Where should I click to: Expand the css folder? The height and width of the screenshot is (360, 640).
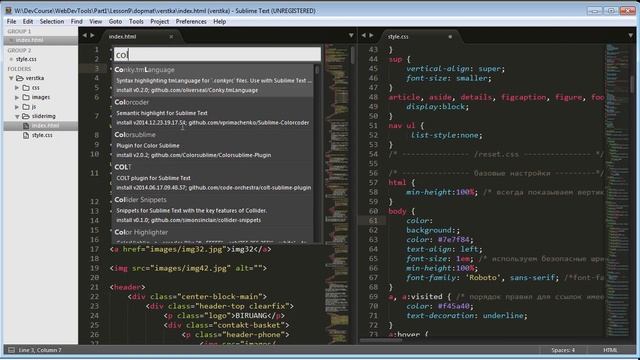point(17,88)
